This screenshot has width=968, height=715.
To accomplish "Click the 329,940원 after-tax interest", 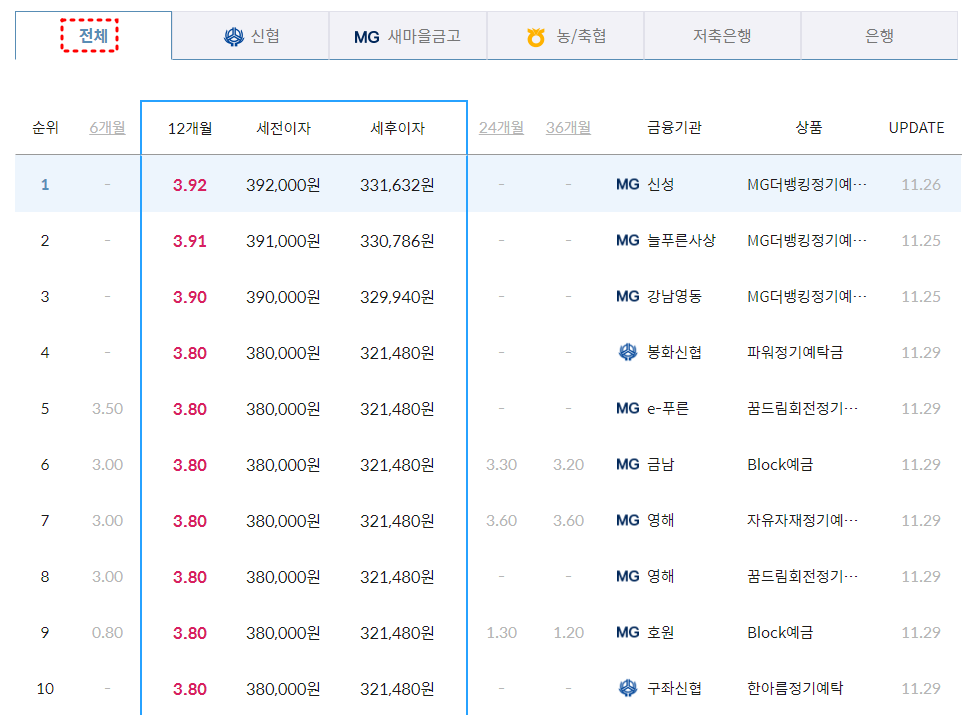I will tap(398, 298).
